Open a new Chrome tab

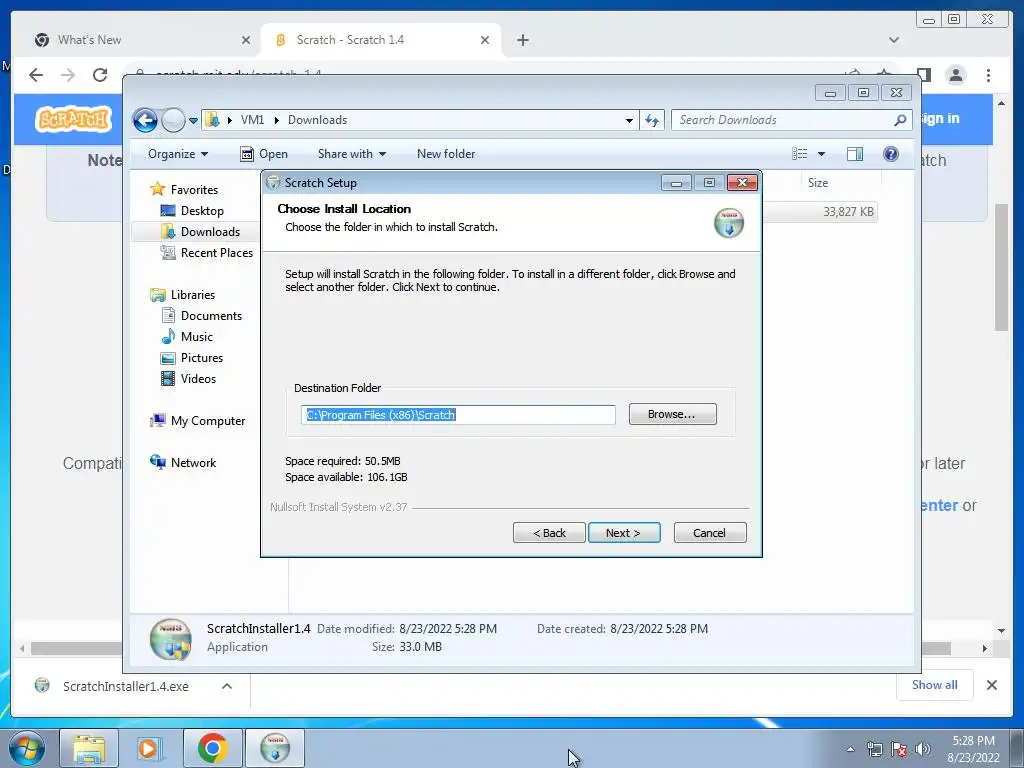(522, 40)
